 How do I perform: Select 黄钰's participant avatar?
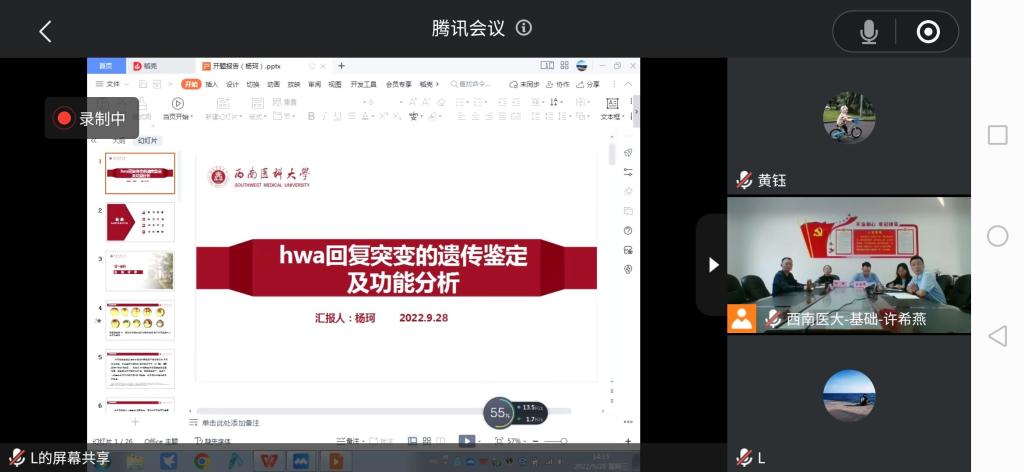point(848,118)
